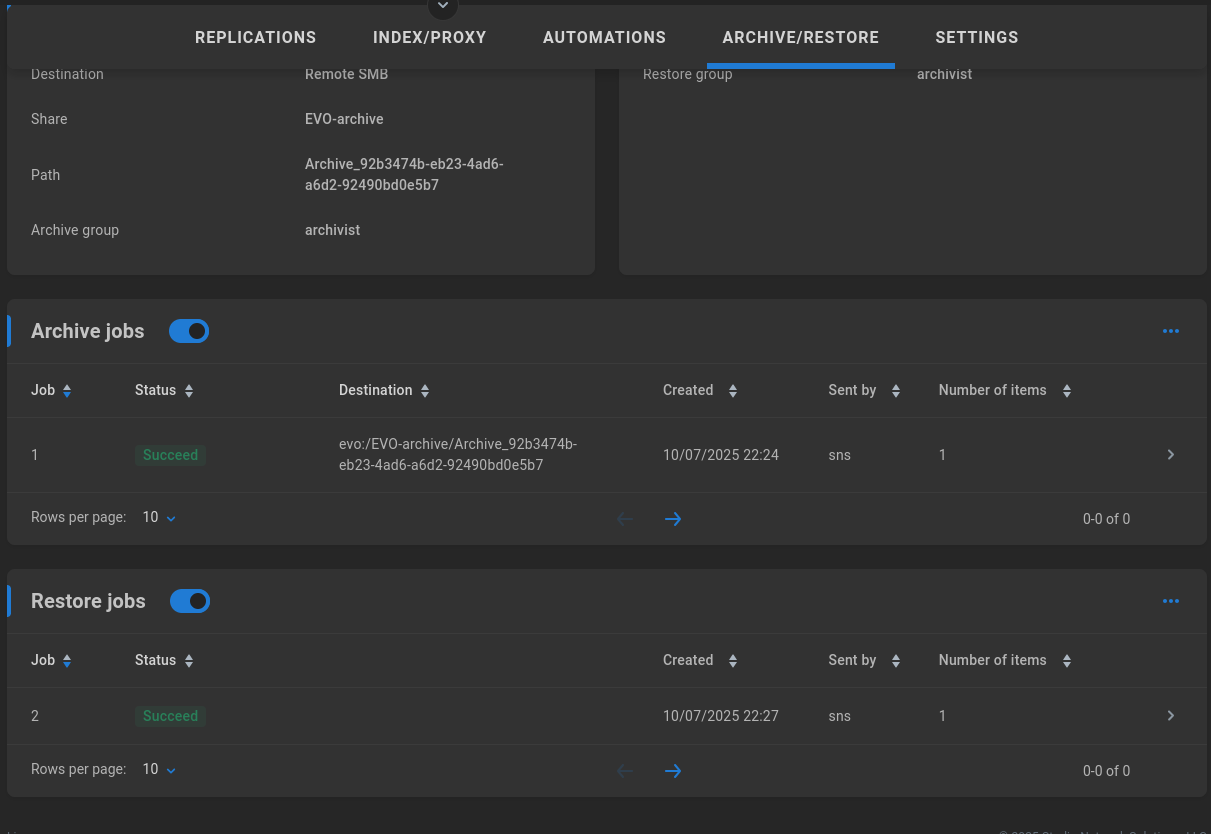Go to next page of Restore jobs

673,771
